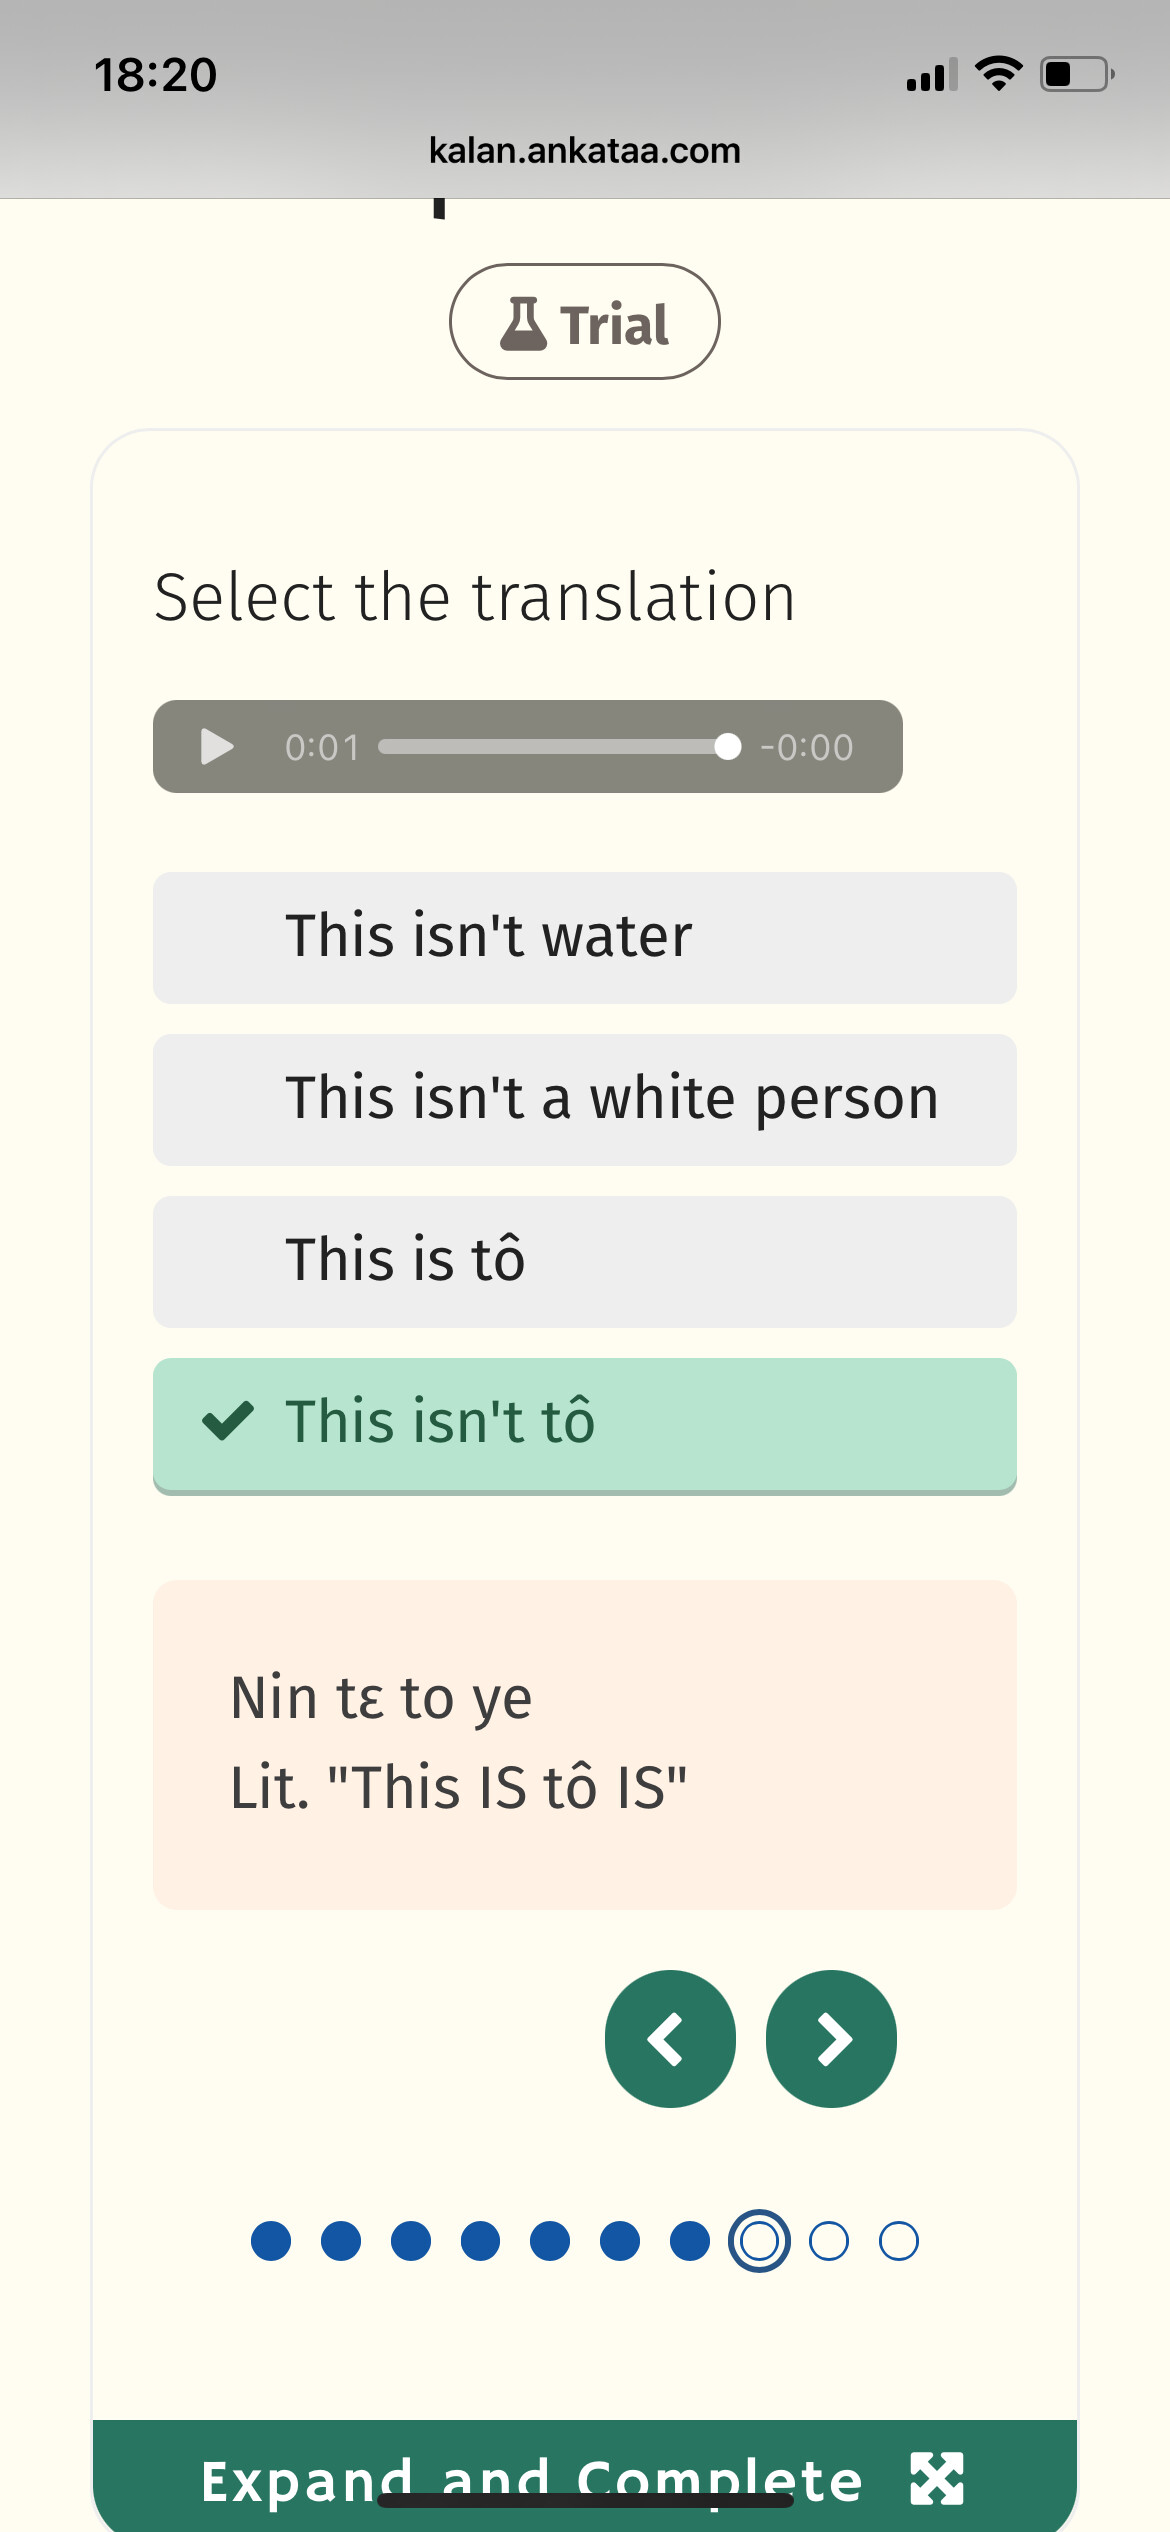Click the Trial flask badge
The image size is (1170, 2532).
[584, 322]
